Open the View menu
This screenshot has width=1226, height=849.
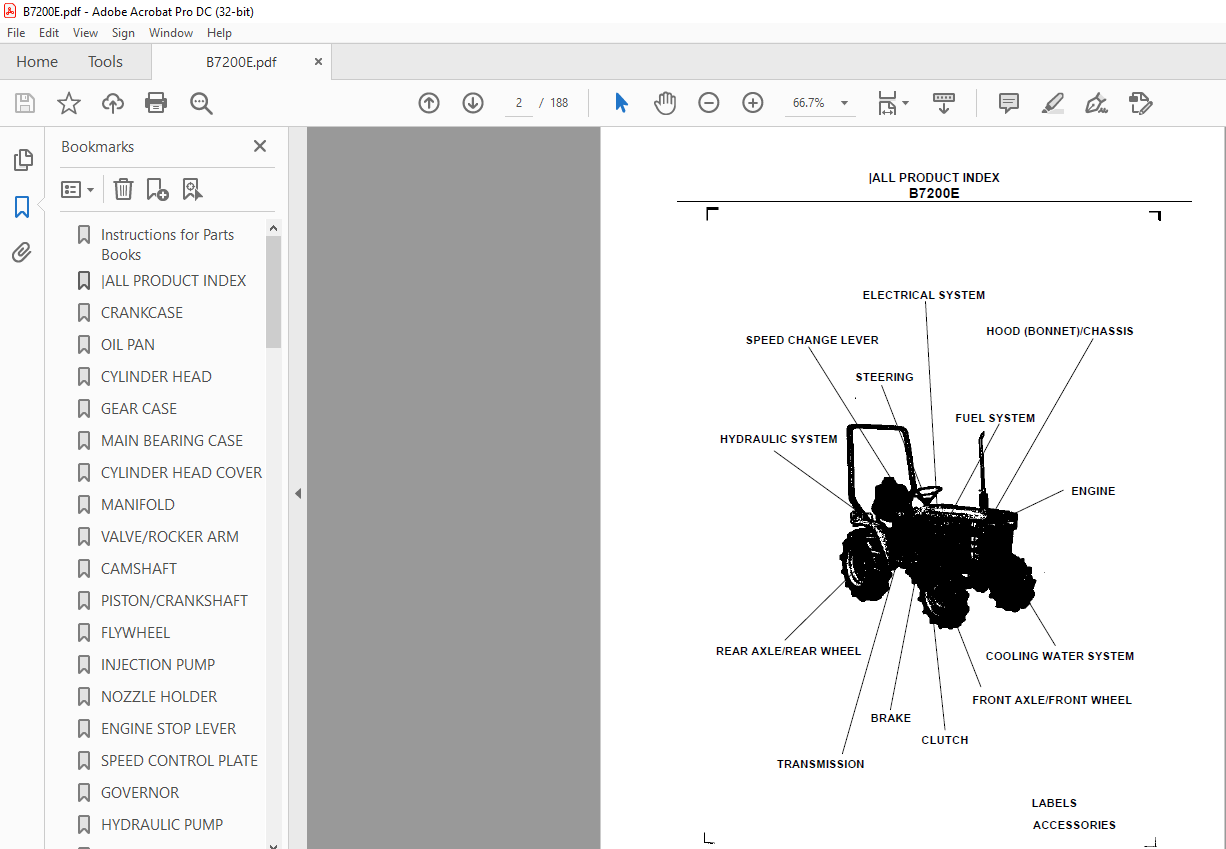tap(85, 32)
